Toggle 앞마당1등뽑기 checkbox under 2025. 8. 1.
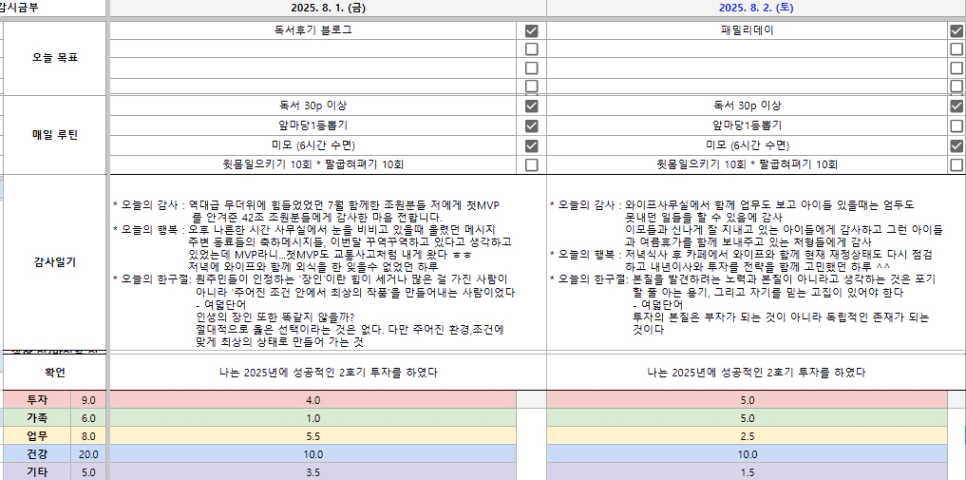Image resolution: width=966 pixels, height=480 pixels. (531, 126)
